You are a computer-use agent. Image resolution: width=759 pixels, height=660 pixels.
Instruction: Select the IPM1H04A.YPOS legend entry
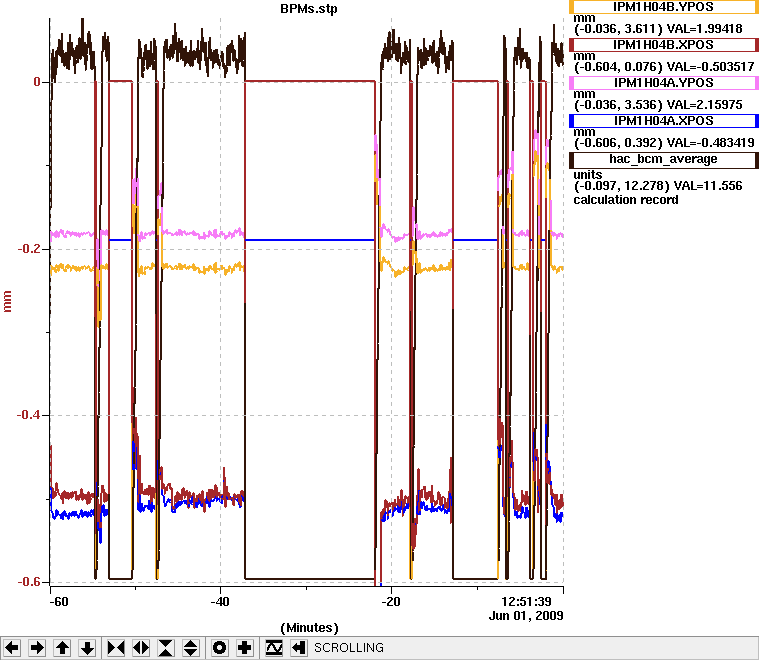click(x=664, y=83)
